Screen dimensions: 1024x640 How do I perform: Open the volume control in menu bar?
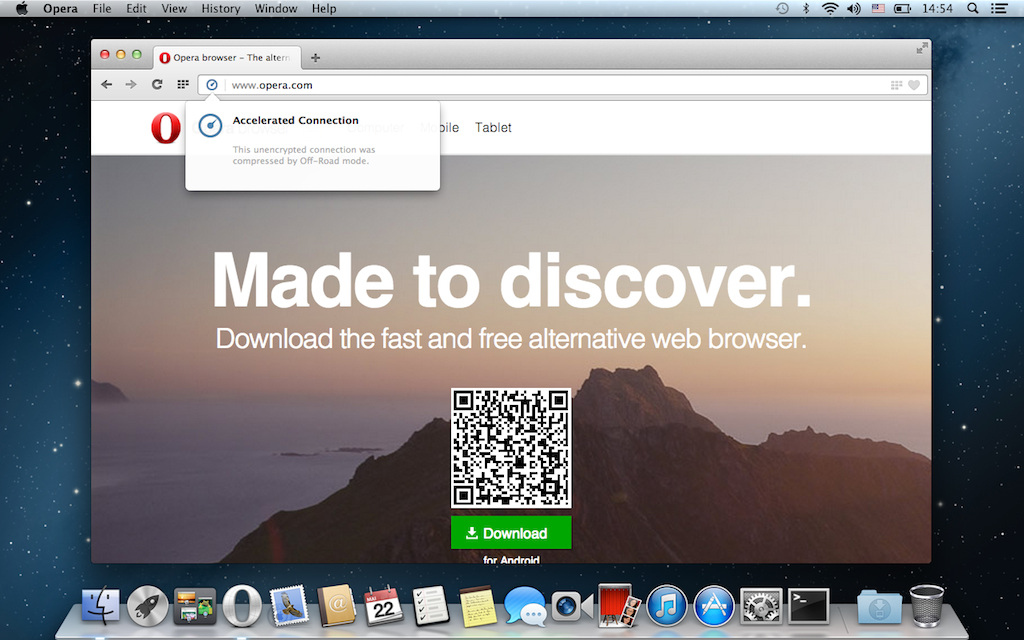click(x=853, y=9)
